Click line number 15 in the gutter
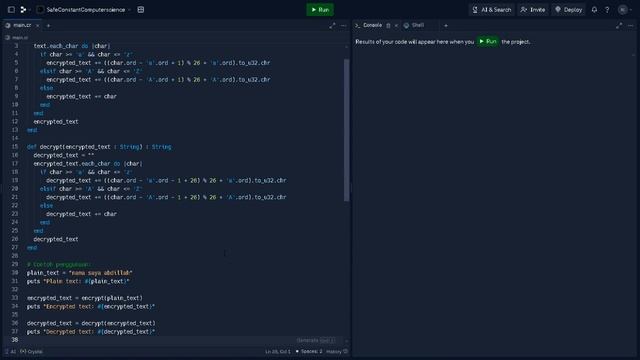Screen dimensions: 640x360 [15, 147]
